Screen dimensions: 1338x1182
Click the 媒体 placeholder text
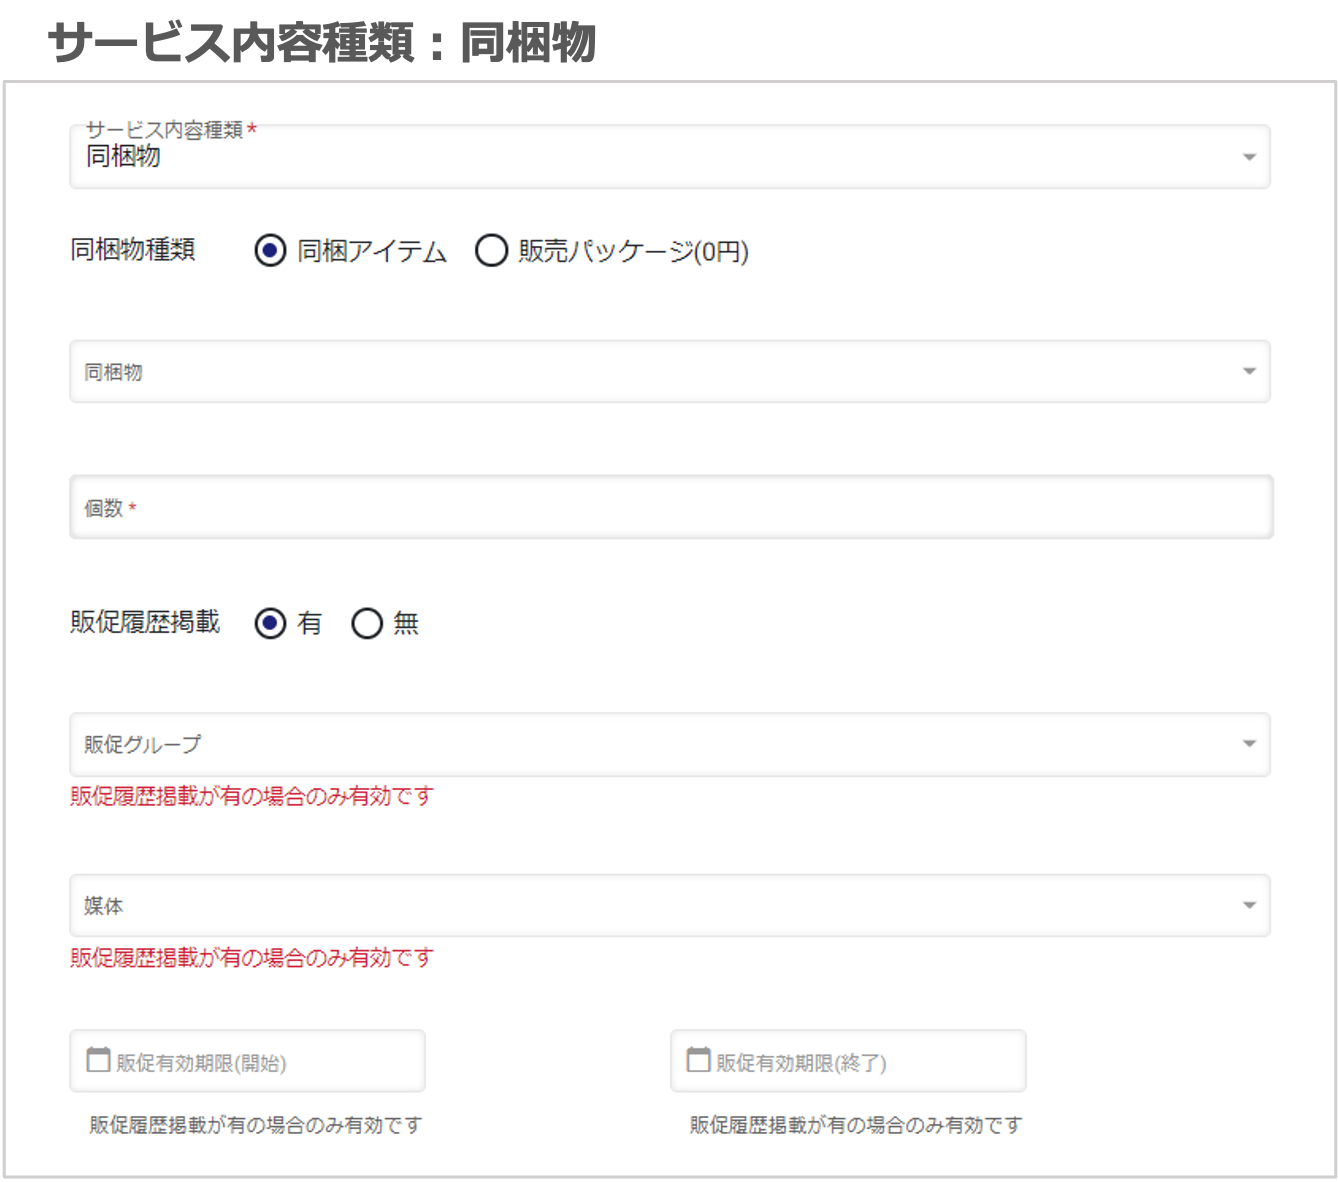[104, 907]
